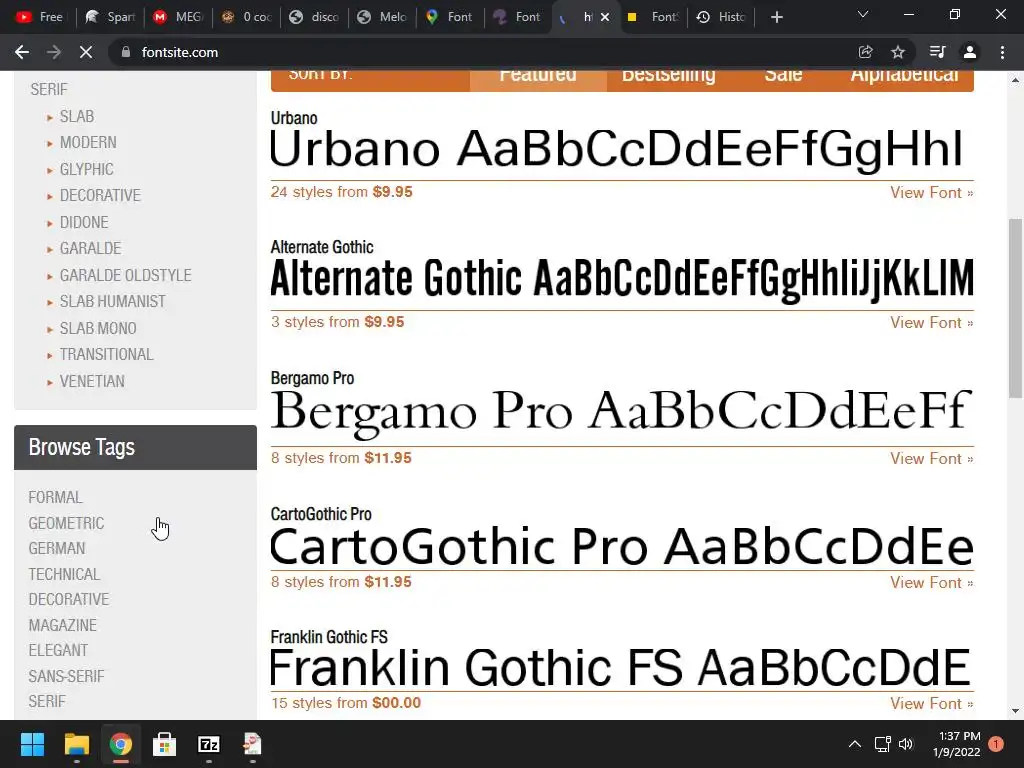Click the Chrome taskbar icon
The height and width of the screenshot is (768, 1024).
[x=120, y=744]
